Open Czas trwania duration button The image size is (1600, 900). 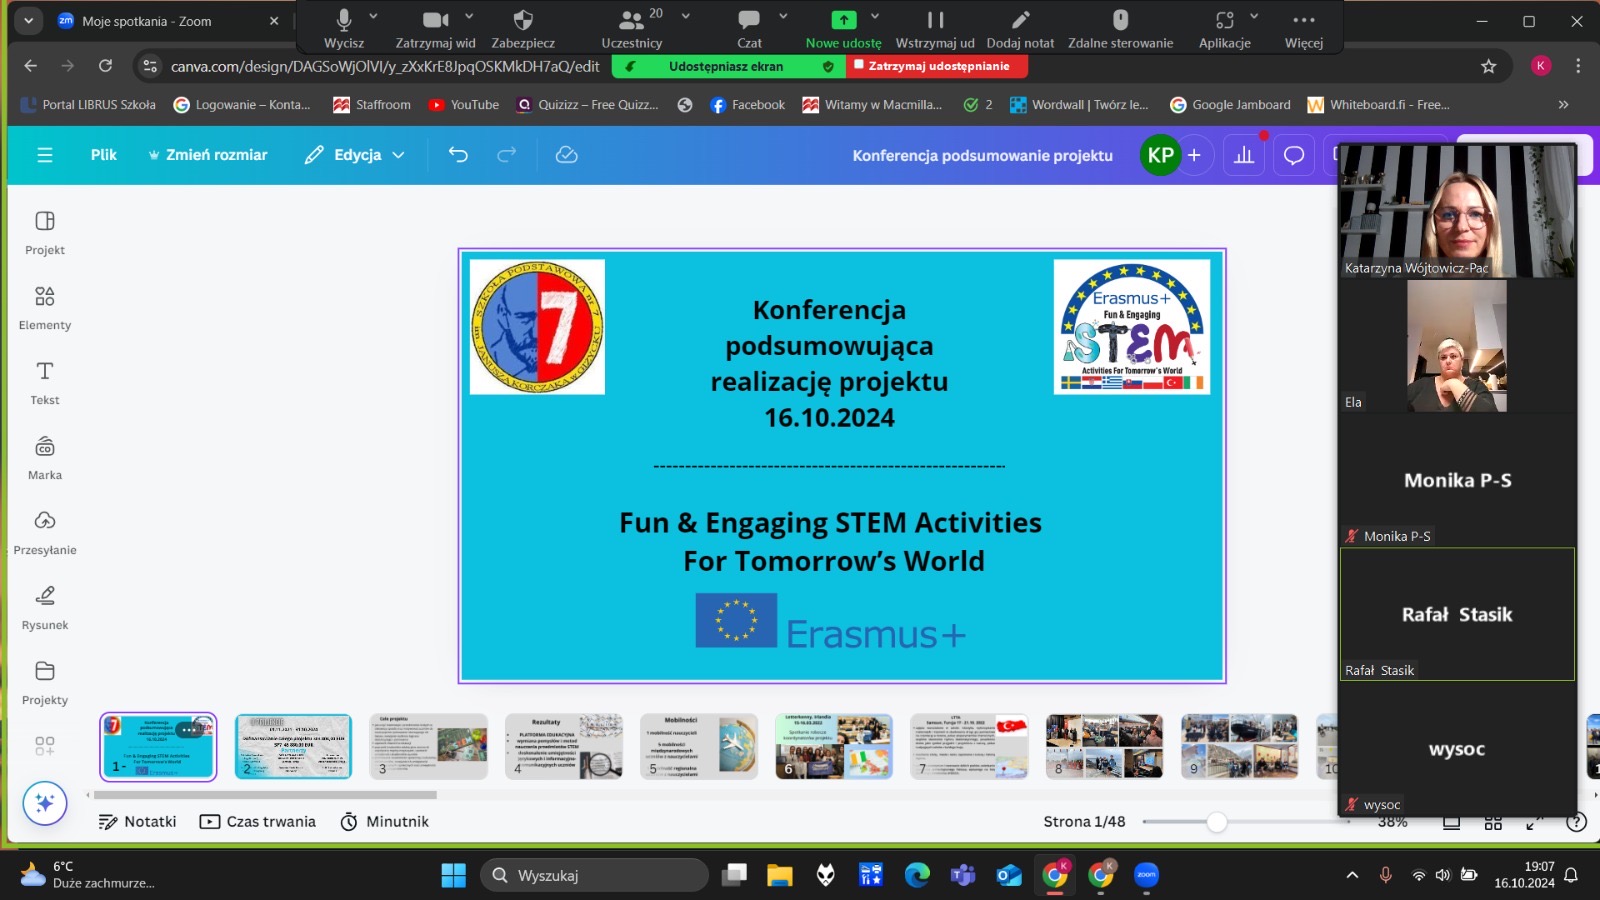click(258, 822)
